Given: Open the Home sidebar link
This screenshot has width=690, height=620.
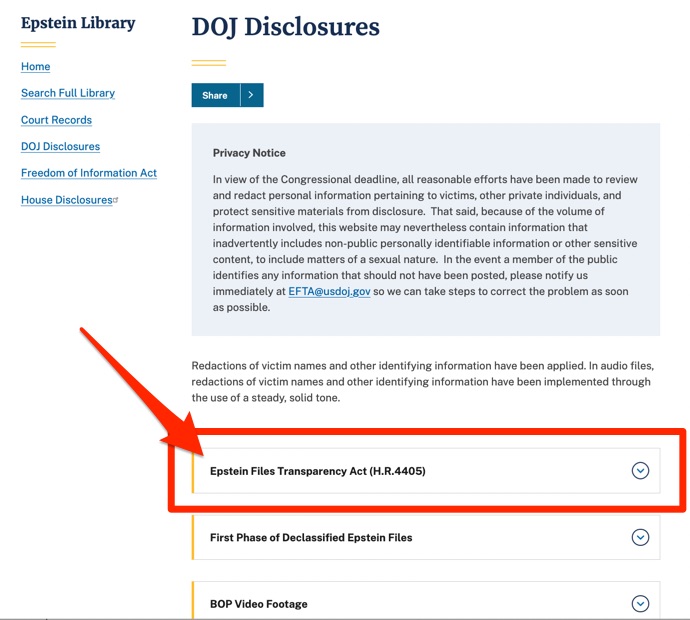Looking at the screenshot, I should 36,67.
